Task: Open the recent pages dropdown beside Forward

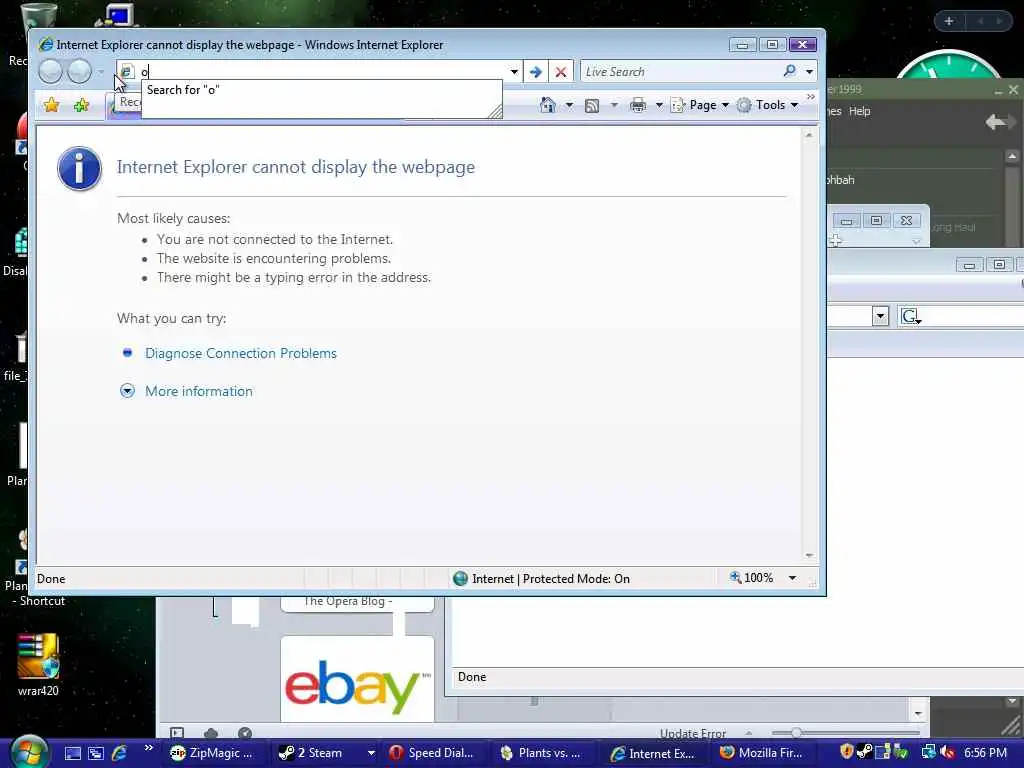Action: pyautogui.click(x=101, y=72)
